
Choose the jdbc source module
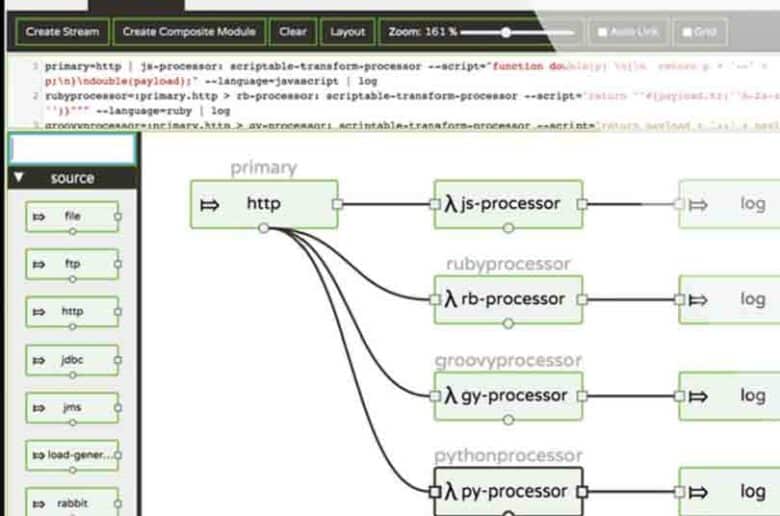tap(72, 360)
